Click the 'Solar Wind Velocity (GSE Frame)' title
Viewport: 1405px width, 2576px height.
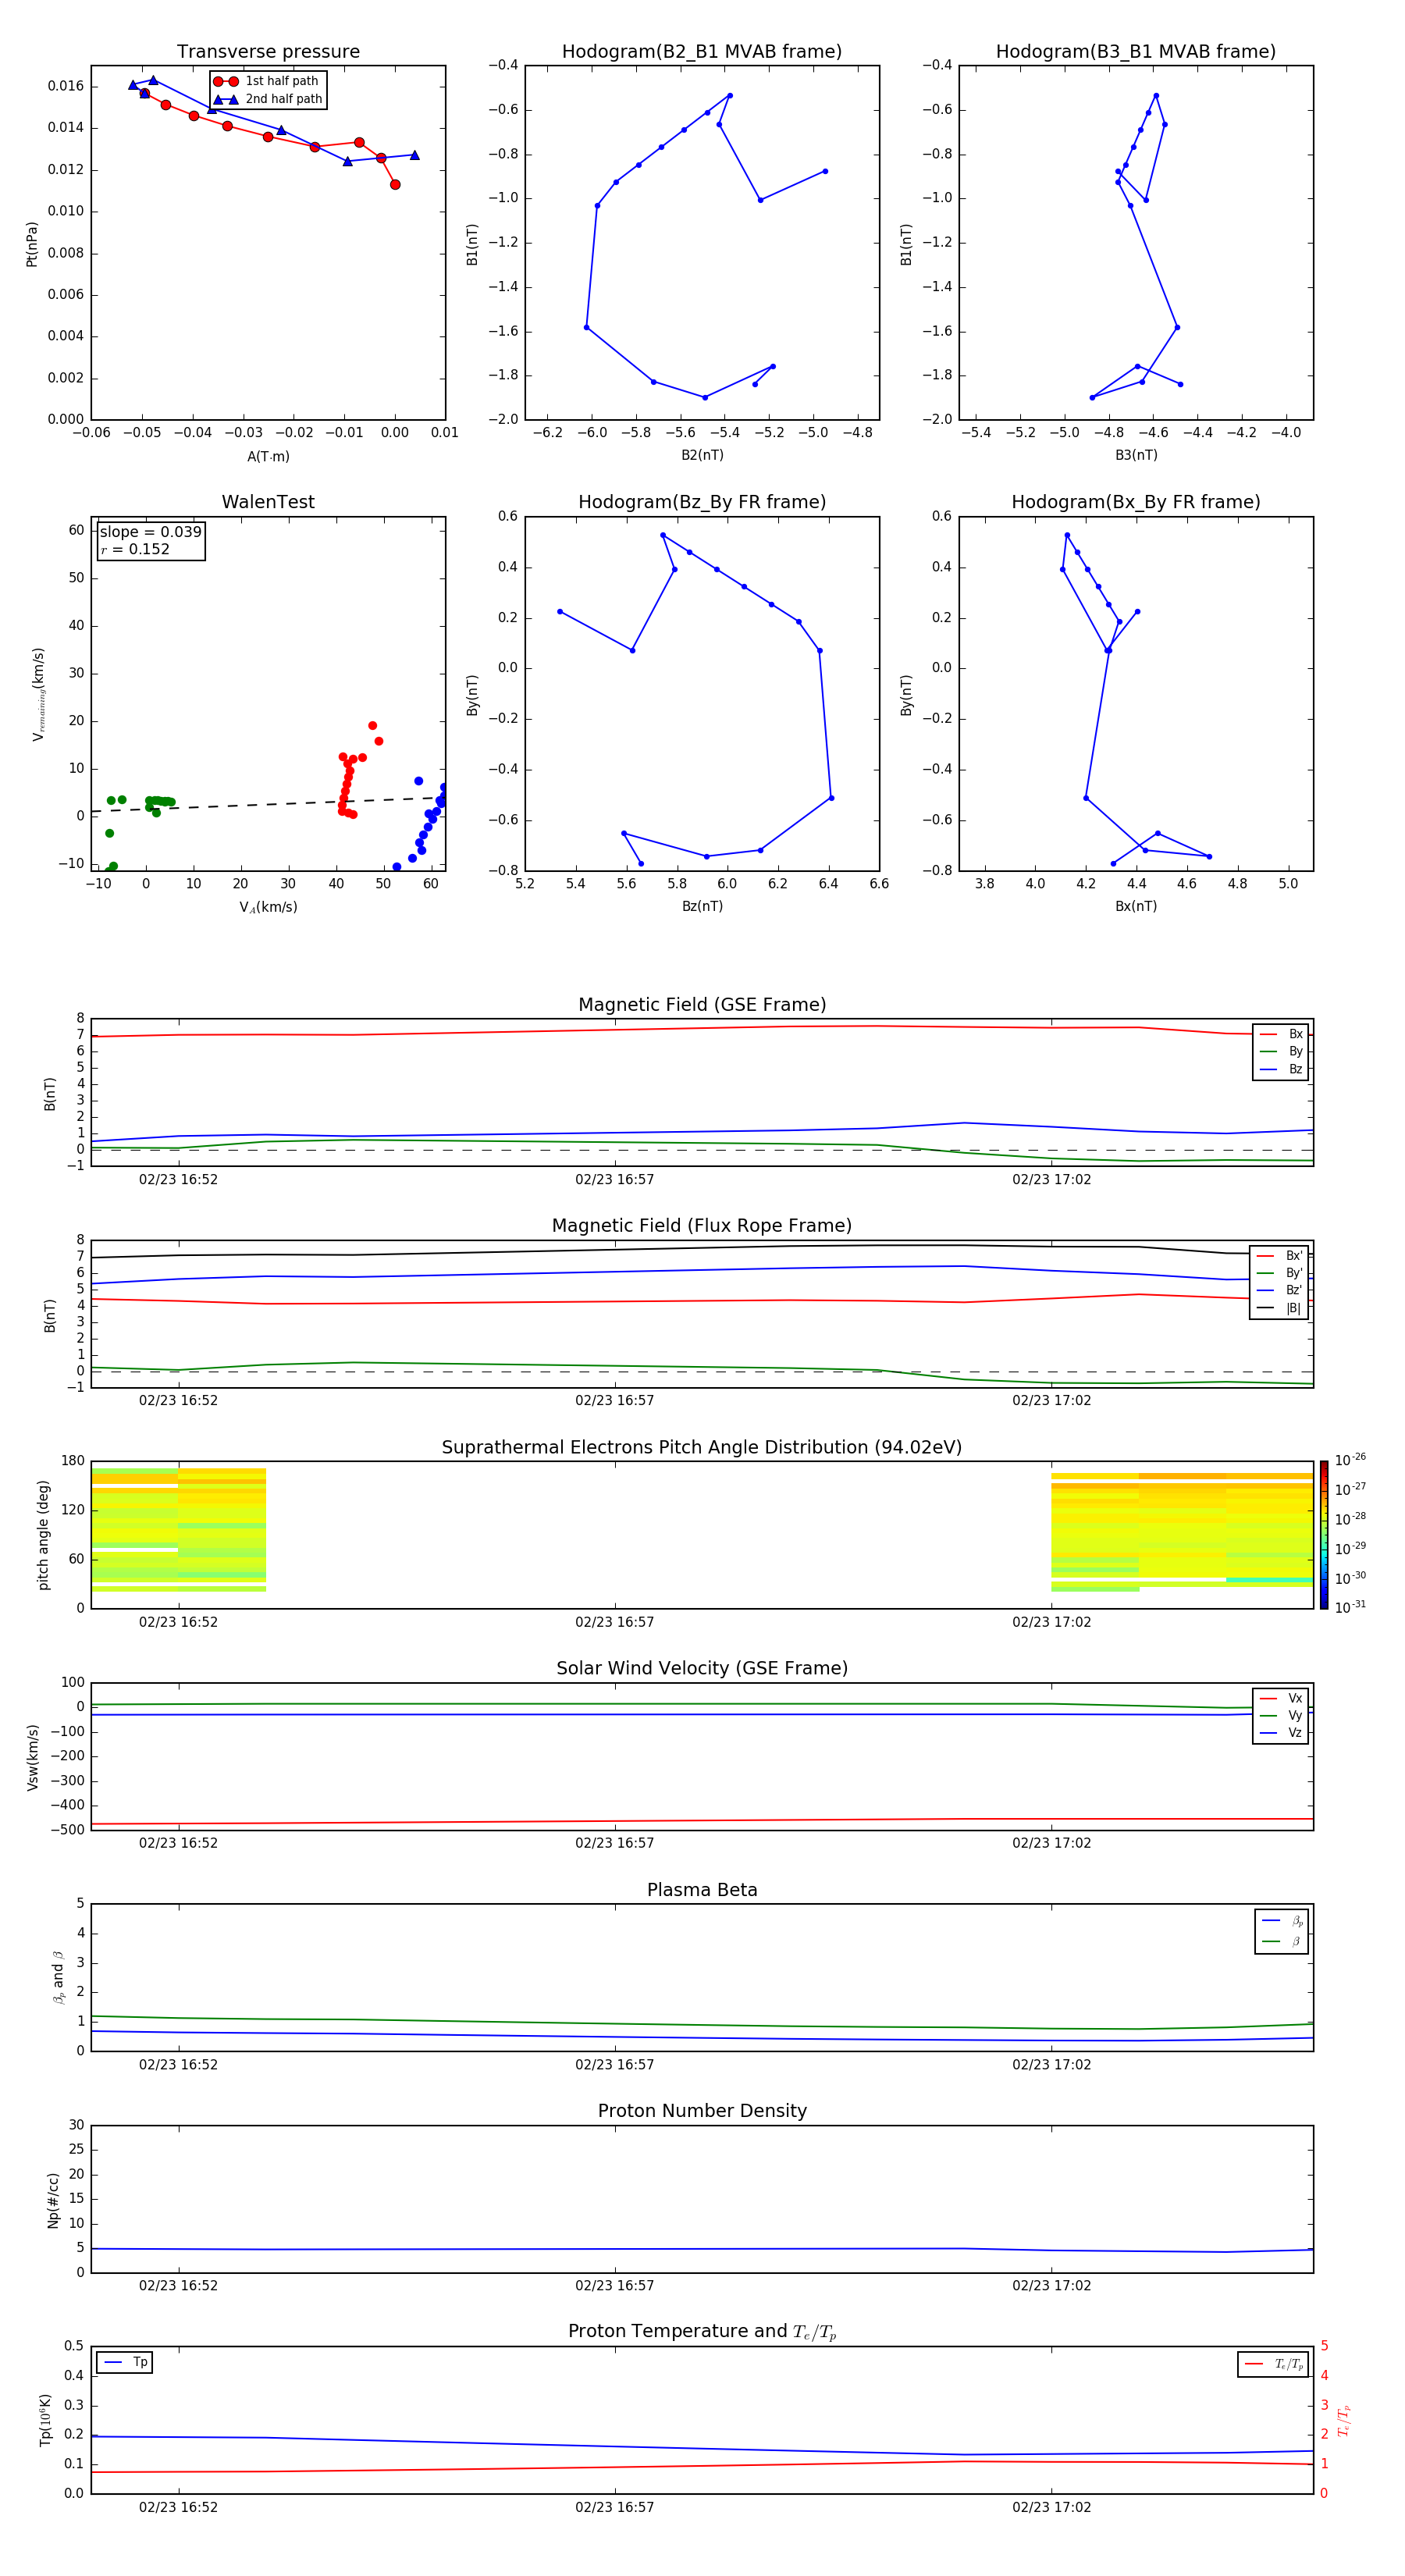[702, 1669]
